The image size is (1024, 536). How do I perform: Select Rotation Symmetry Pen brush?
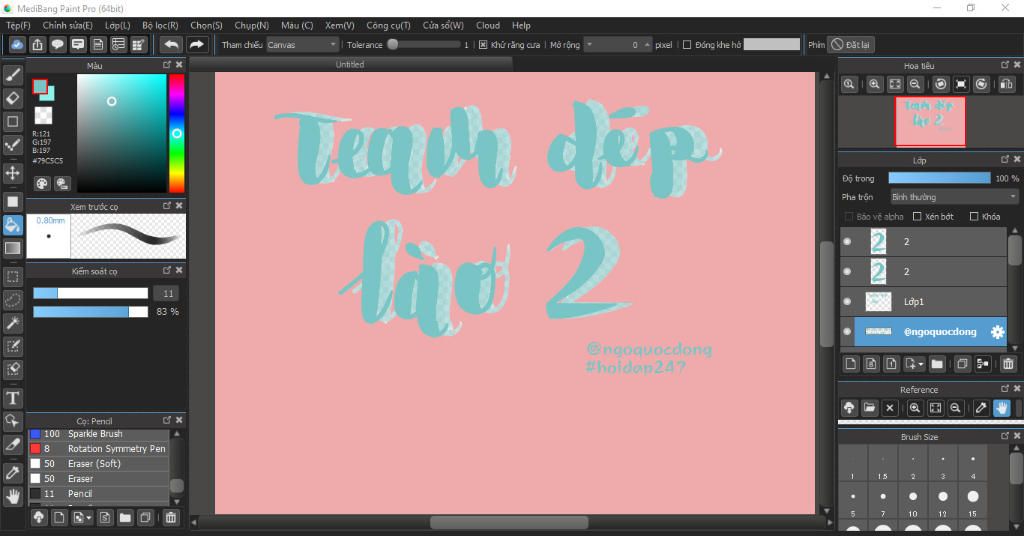99,449
